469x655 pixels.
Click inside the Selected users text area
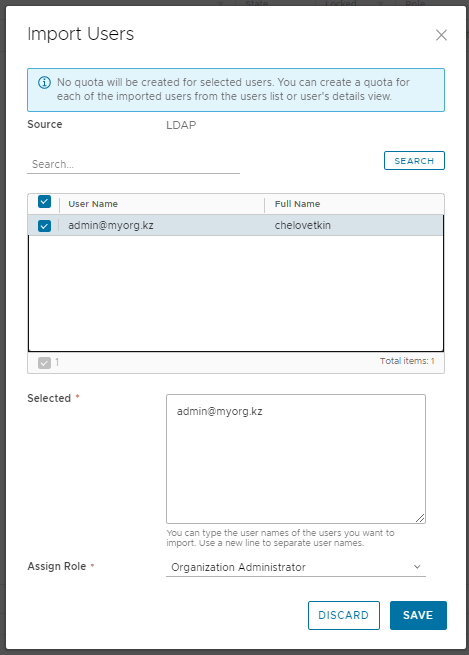296,459
